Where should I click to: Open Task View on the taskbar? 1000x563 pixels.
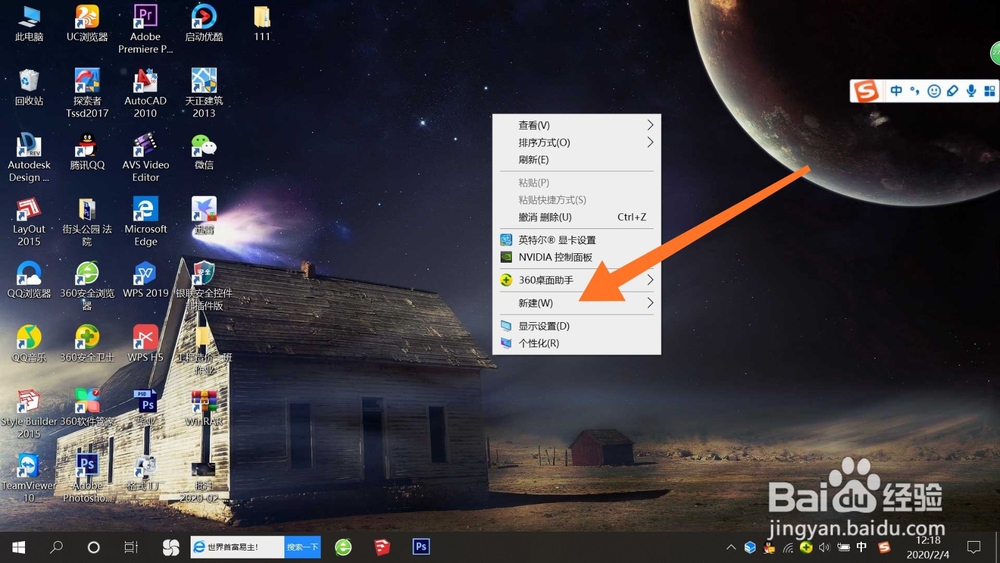131,547
